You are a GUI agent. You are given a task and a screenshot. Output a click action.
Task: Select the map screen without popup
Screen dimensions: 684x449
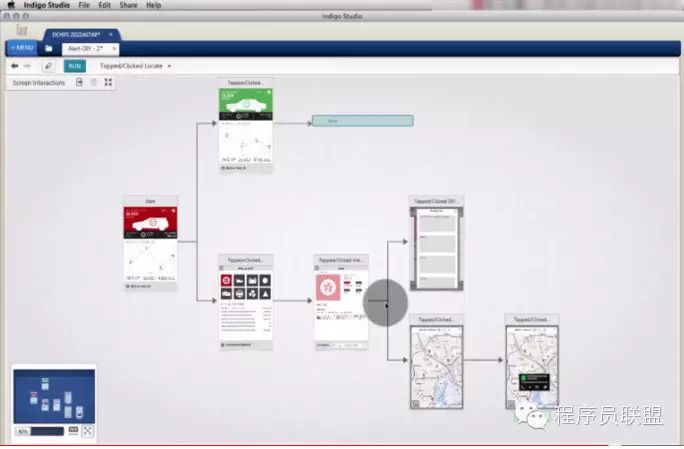436,362
